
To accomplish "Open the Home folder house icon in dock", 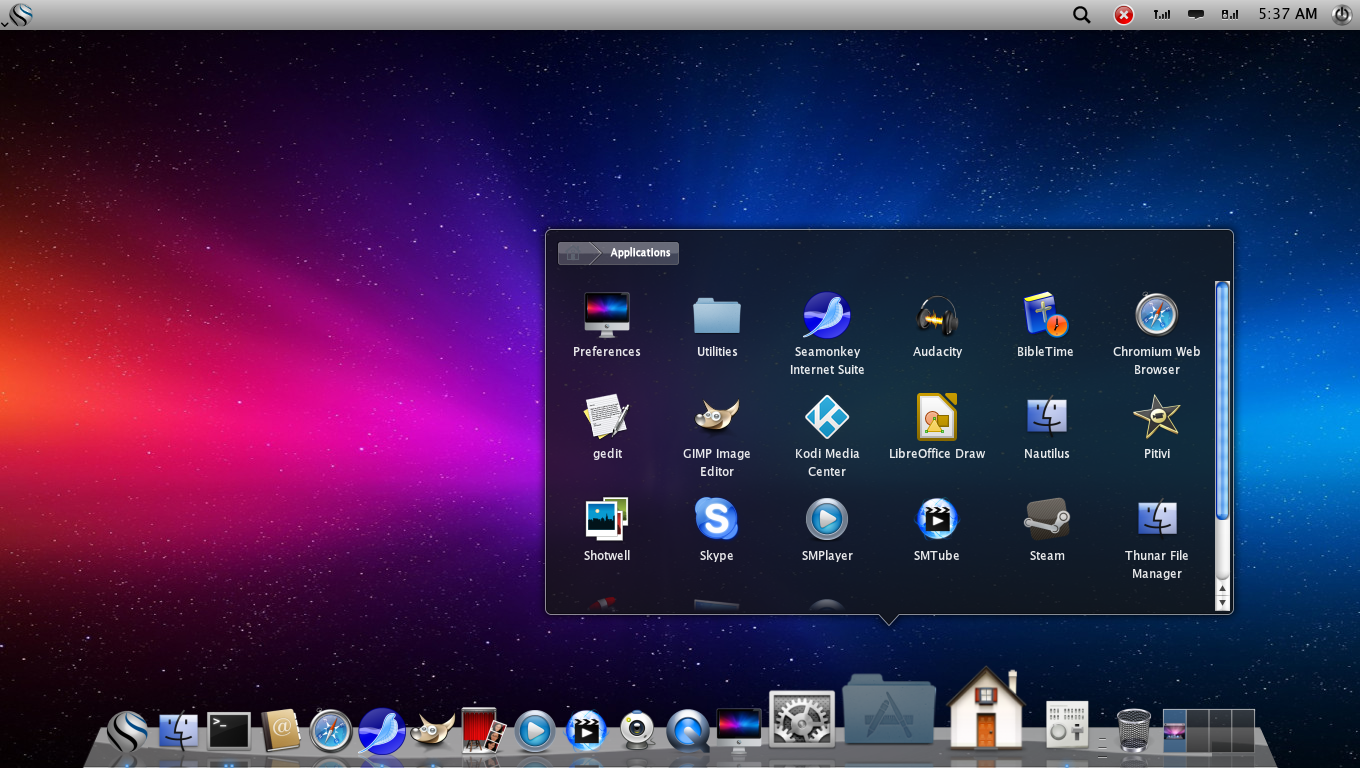I will 986,709.
